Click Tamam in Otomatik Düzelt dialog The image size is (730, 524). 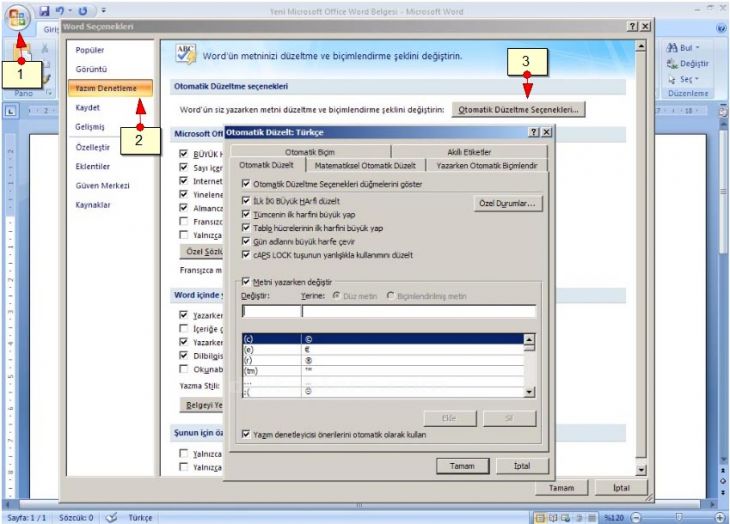[462, 466]
